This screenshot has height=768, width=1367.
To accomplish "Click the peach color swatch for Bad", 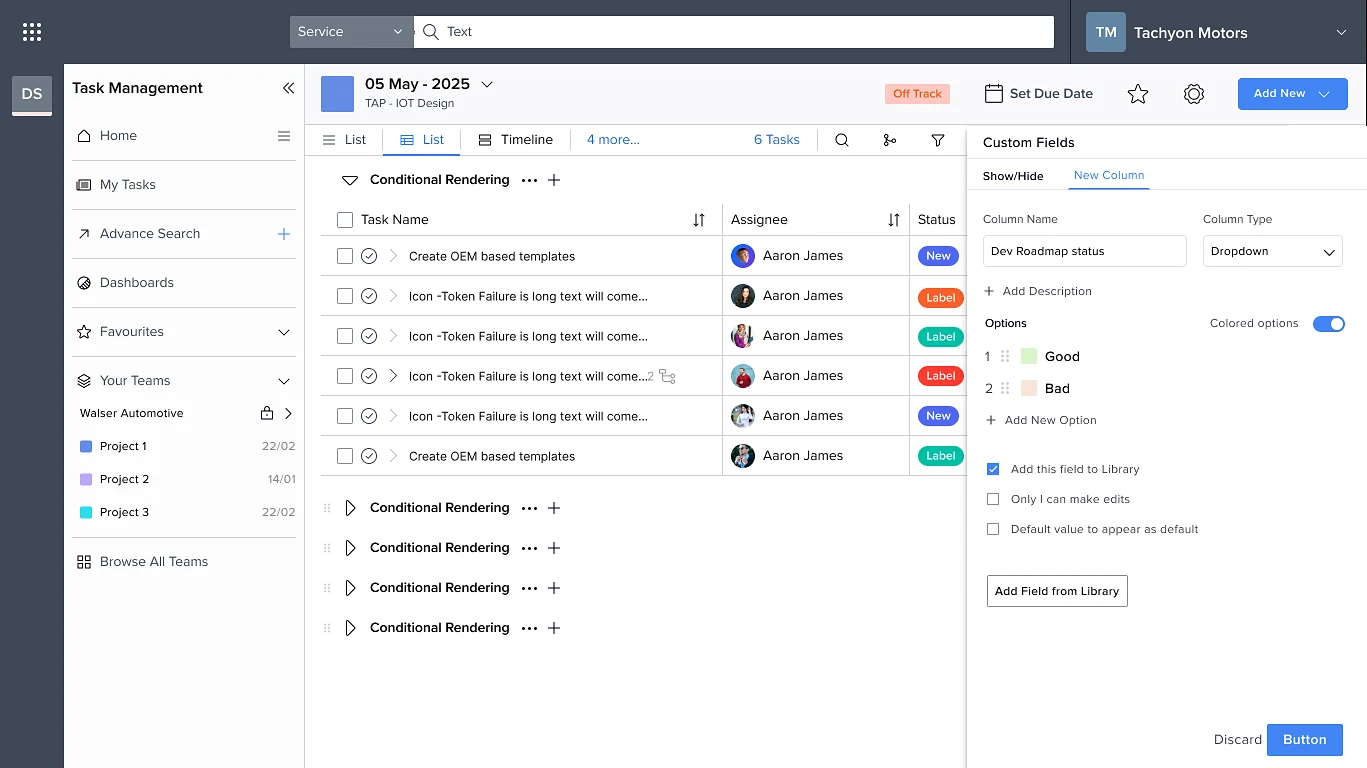I will point(1029,388).
